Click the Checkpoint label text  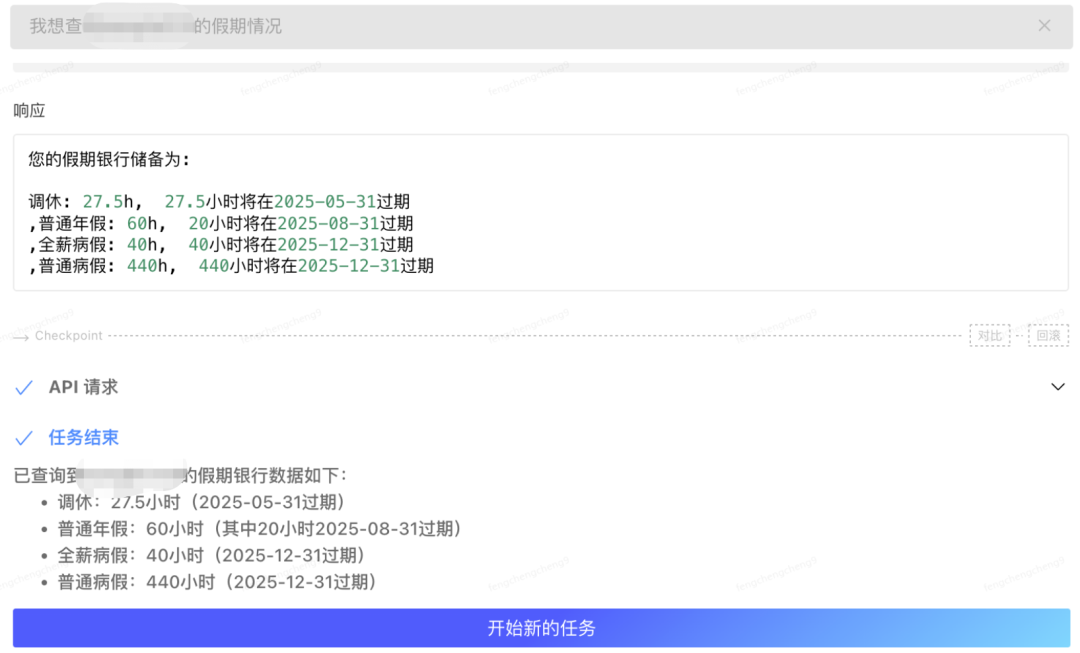[x=68, y=336]
